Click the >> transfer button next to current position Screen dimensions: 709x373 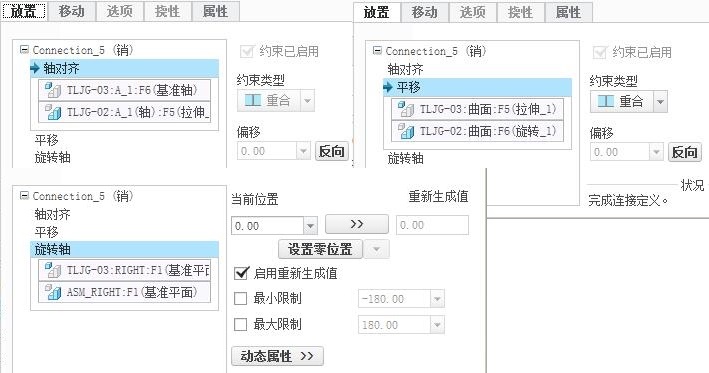tap(357, 224)
